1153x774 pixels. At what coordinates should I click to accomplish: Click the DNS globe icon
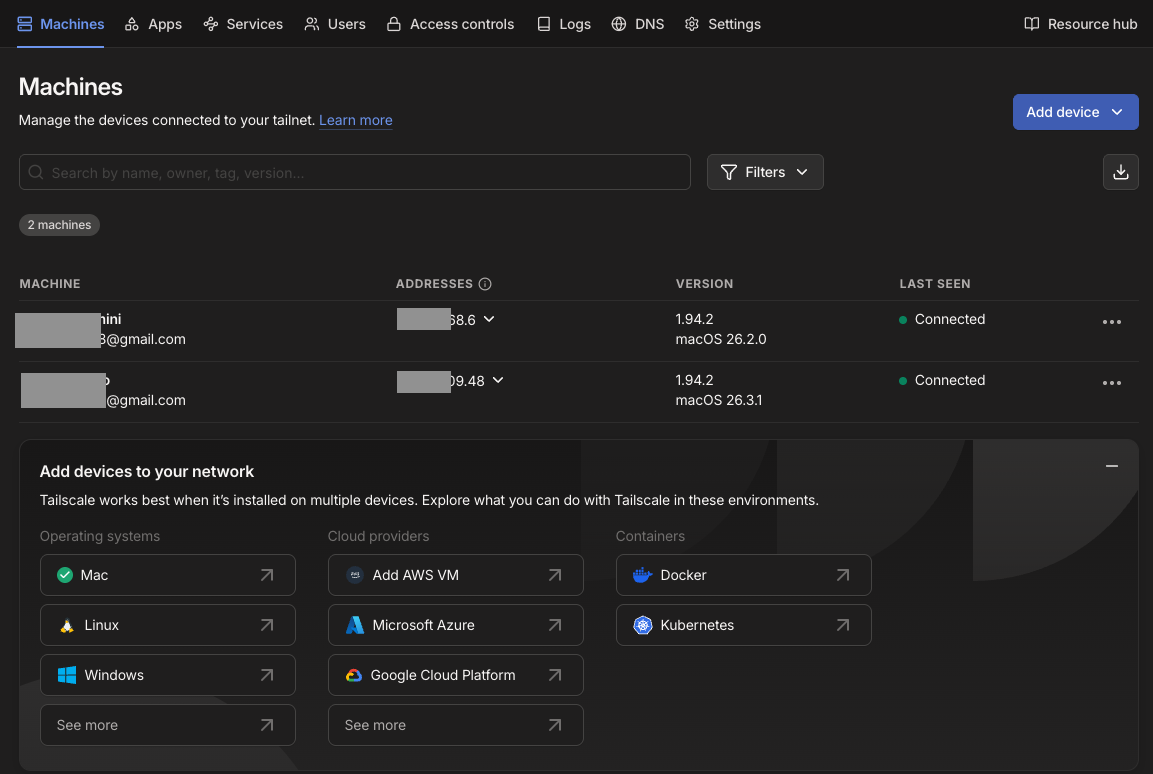point(618,24)
